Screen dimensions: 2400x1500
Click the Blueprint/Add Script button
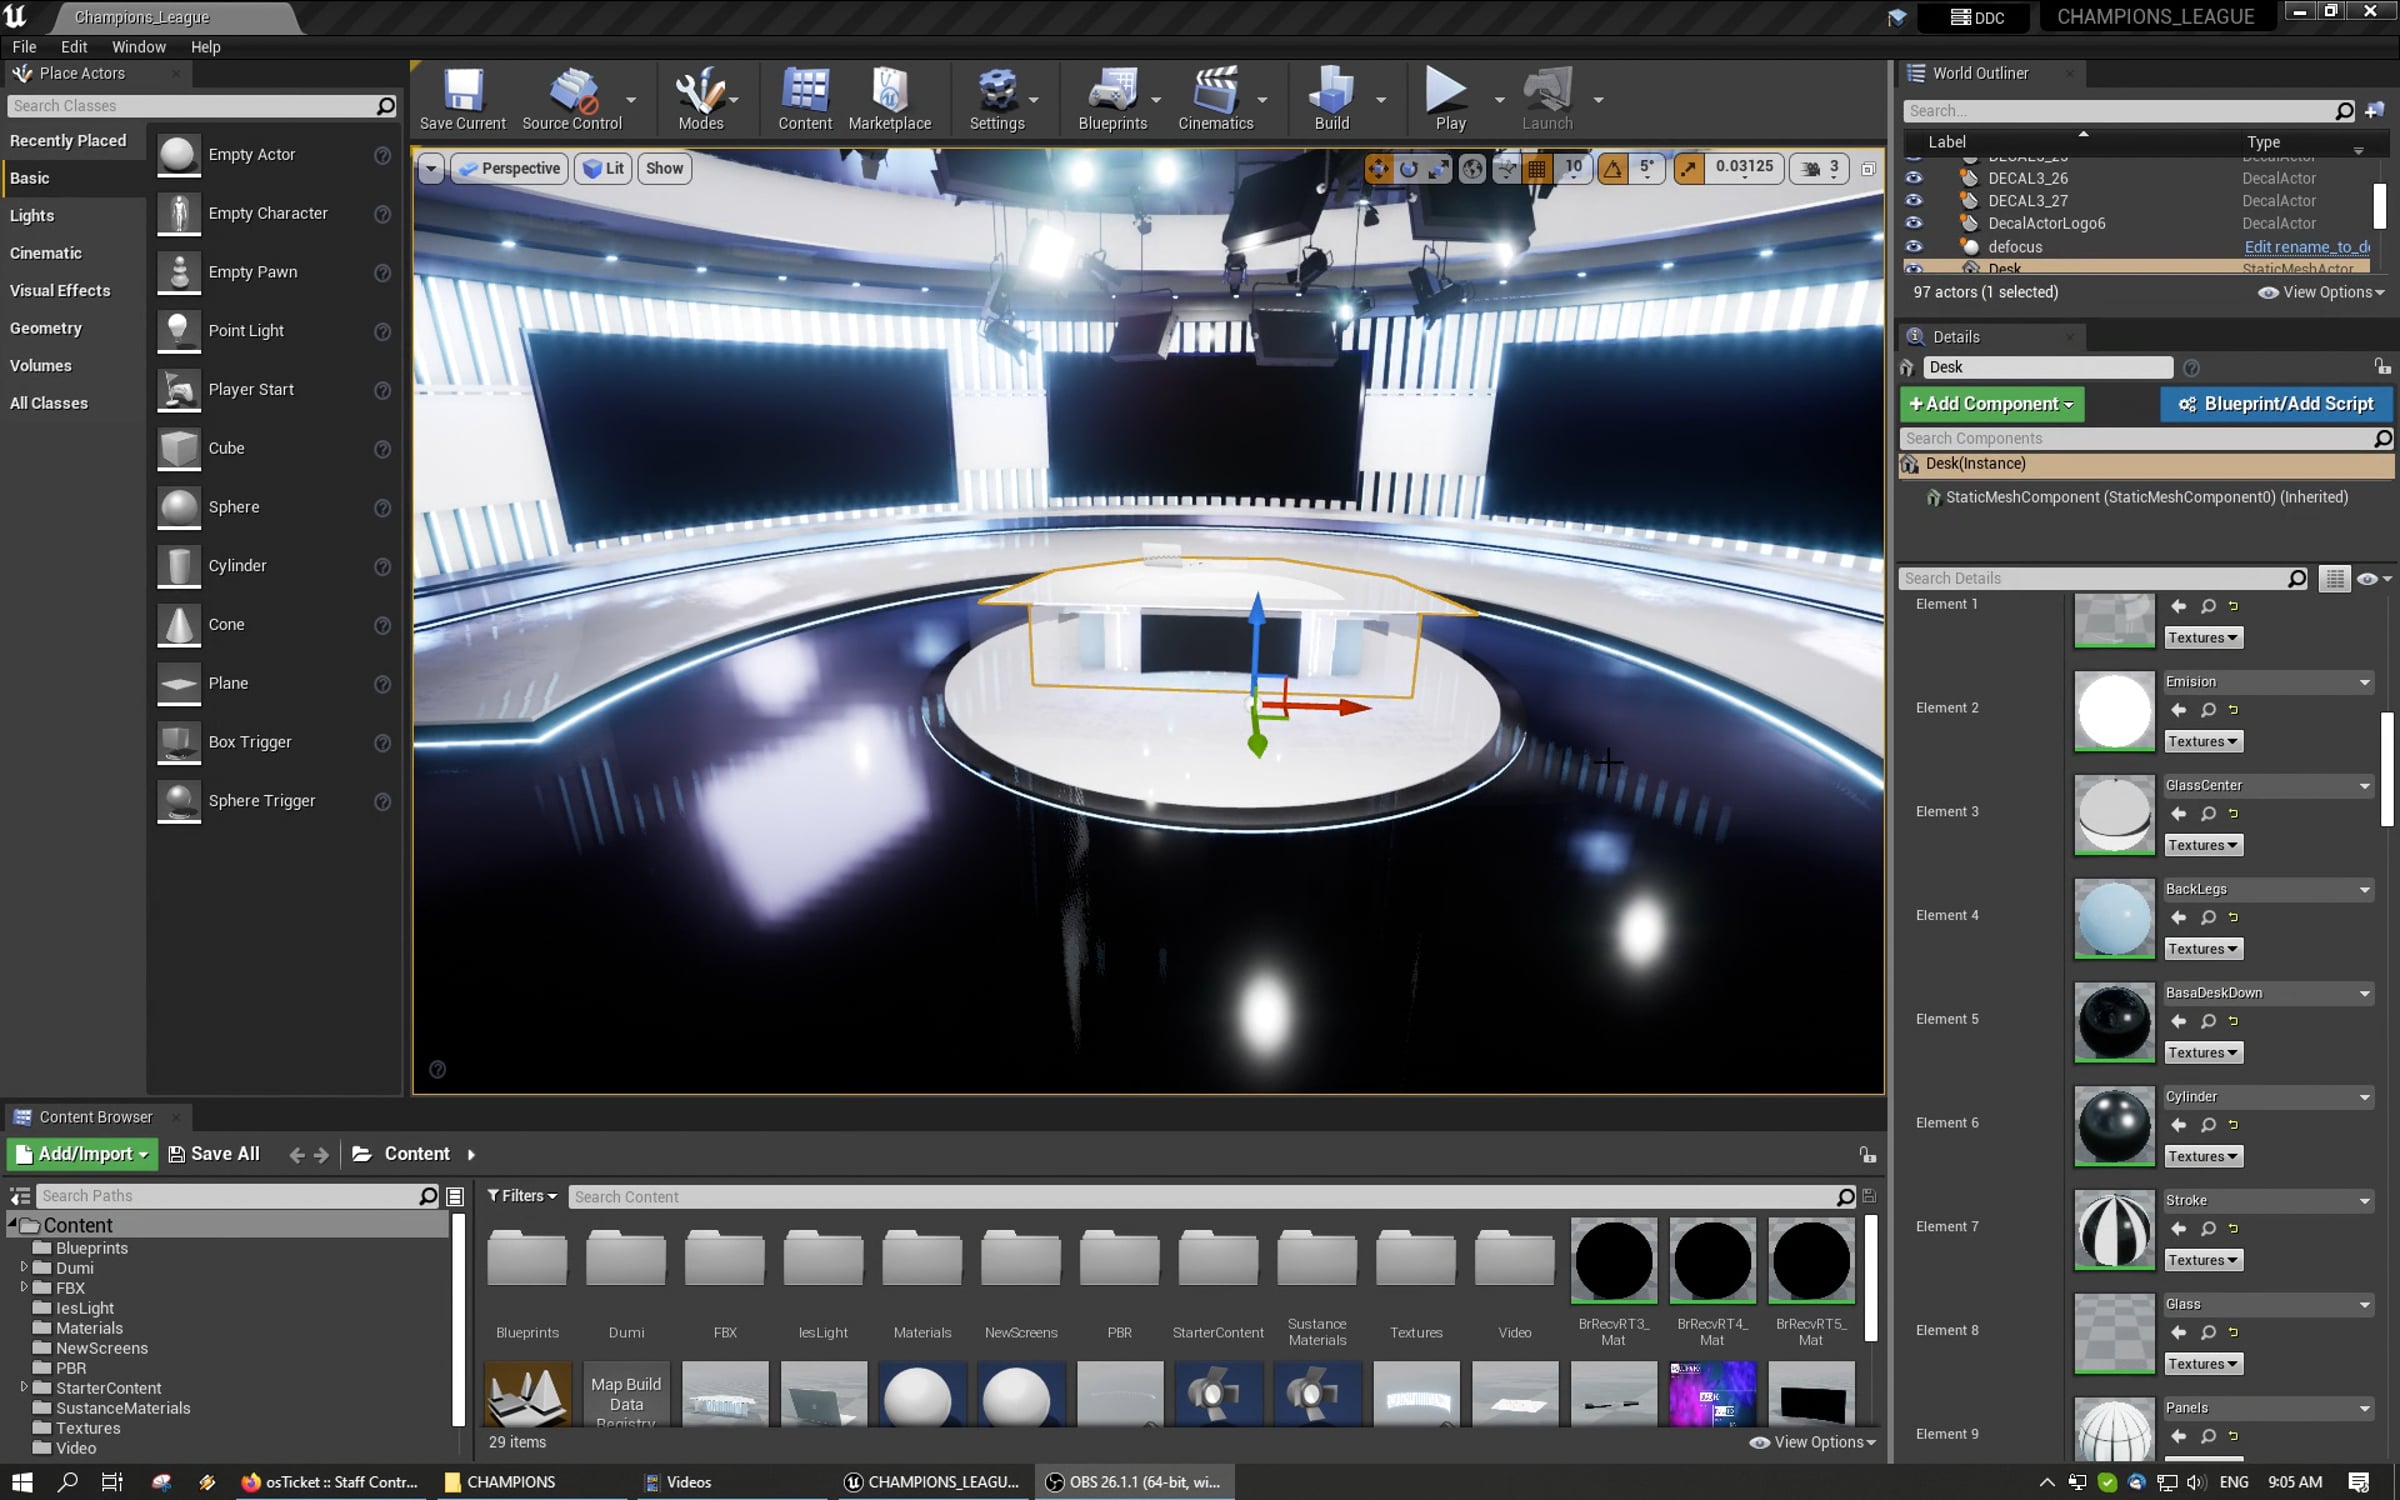(2275, 404)
